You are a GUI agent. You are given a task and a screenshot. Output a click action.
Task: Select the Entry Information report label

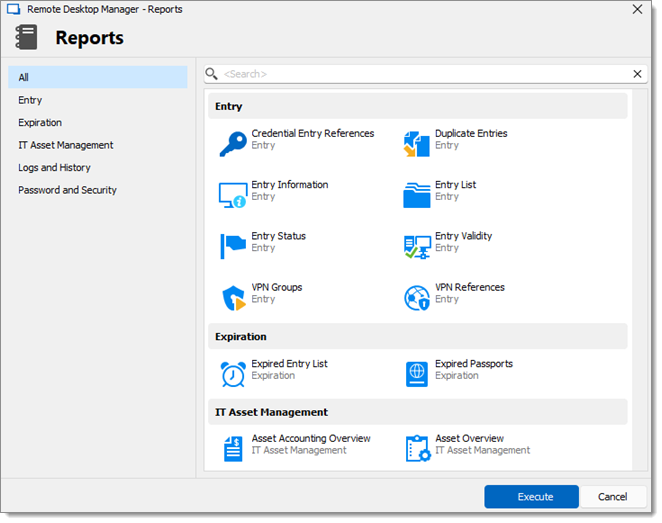coord(290,185)
